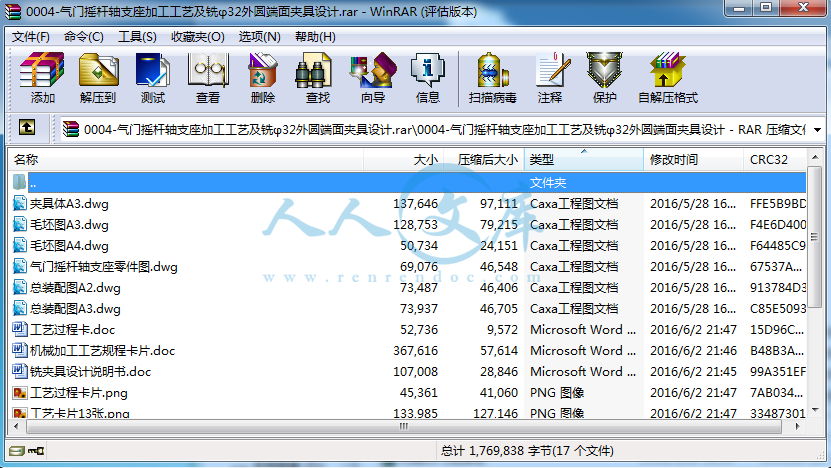Click the size value 107,008
This screenshot has height=468, width=831.
click(x=416, y=372)
